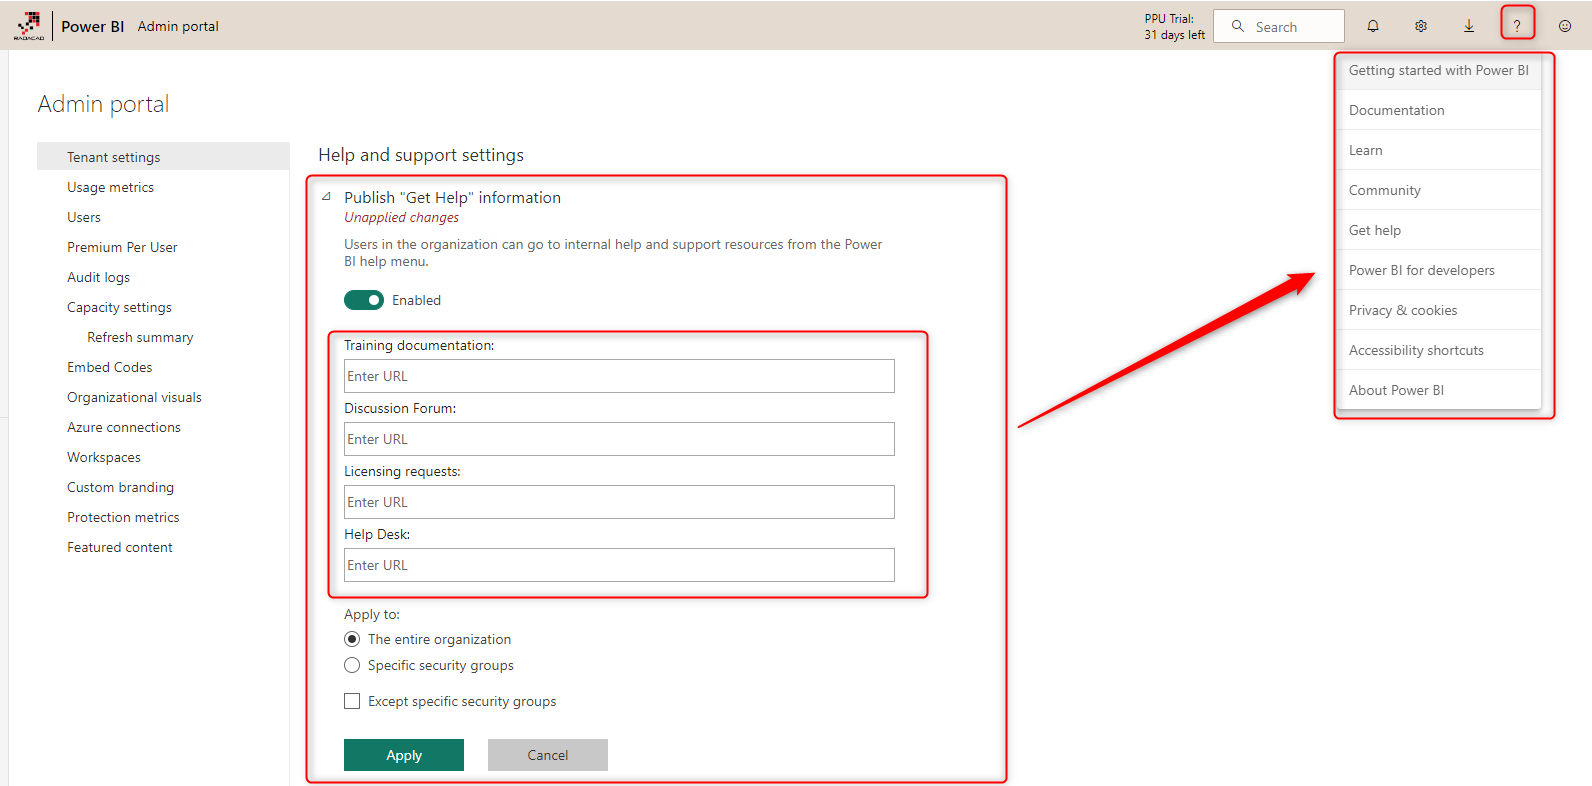Click the download arrow icon
1592x786 pixels.
(x=1469, y=26)
